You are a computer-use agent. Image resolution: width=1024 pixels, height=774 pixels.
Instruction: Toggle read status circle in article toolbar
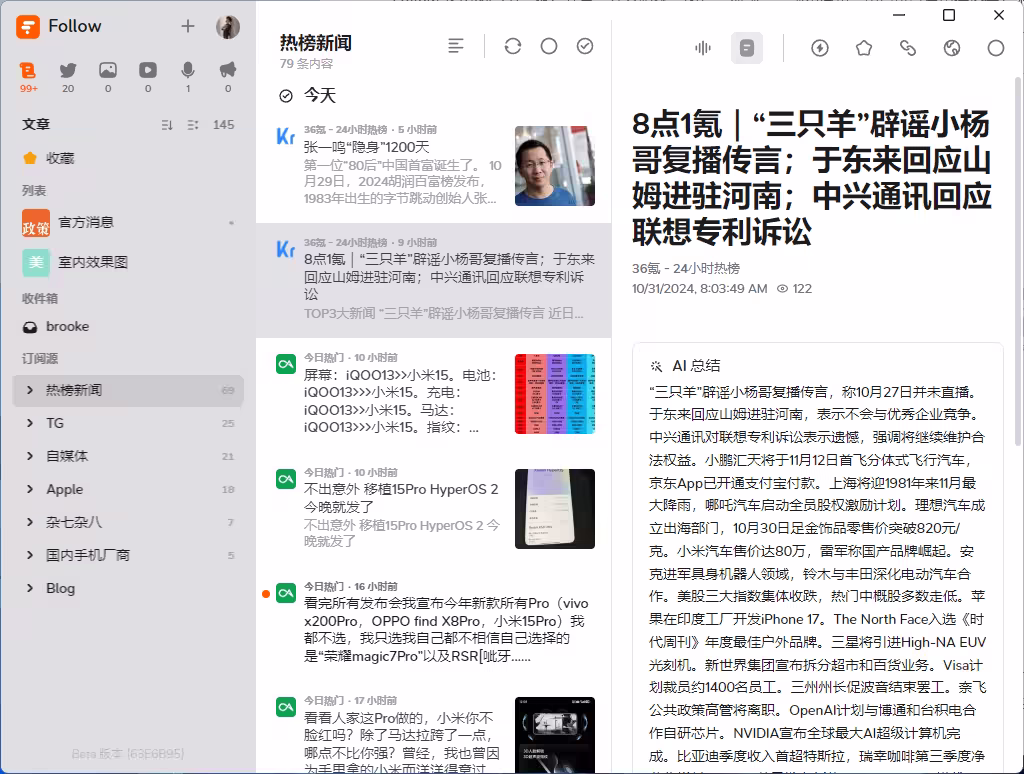[996, 47]
